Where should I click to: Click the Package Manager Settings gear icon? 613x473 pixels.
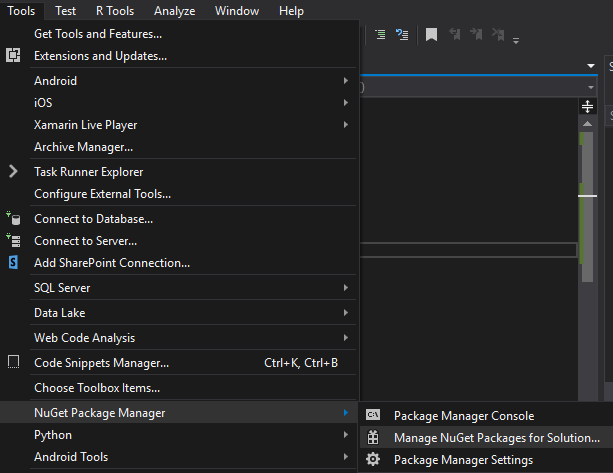point(373,459)
